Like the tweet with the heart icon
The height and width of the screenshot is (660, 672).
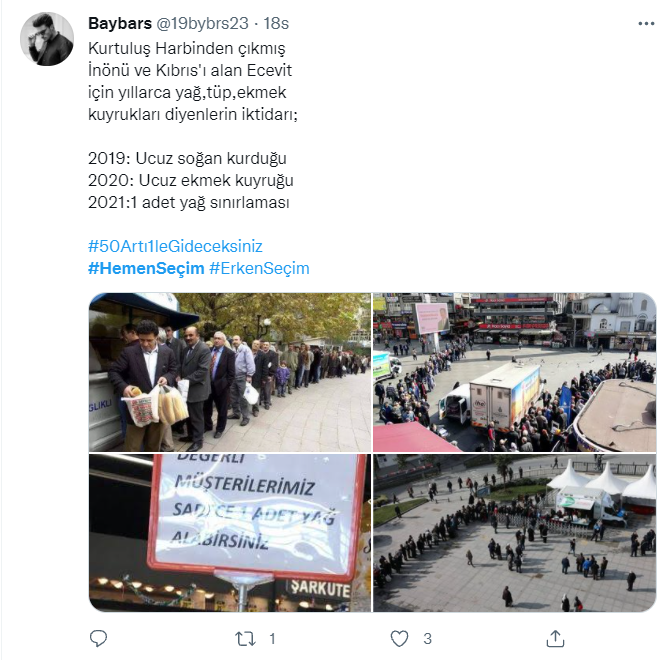coord(399,639)
